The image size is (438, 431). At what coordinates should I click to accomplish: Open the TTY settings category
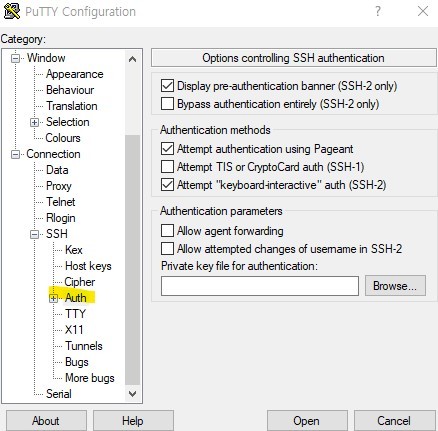(76, 314)
